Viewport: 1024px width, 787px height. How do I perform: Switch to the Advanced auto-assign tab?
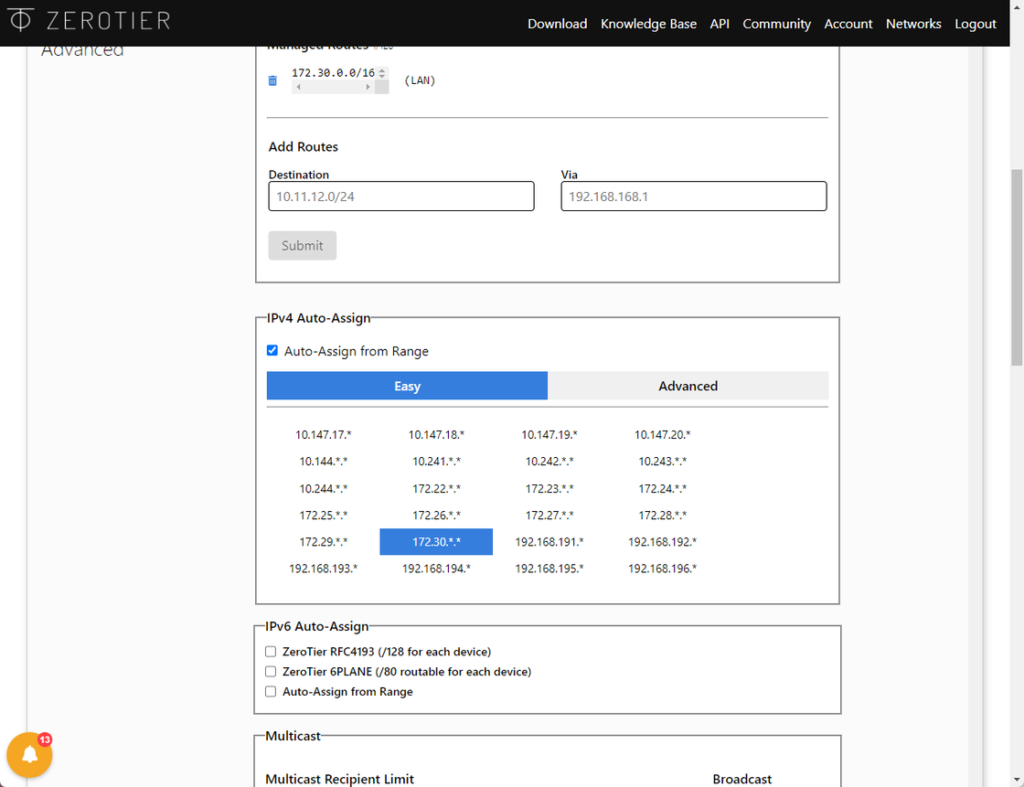(688, 386)
